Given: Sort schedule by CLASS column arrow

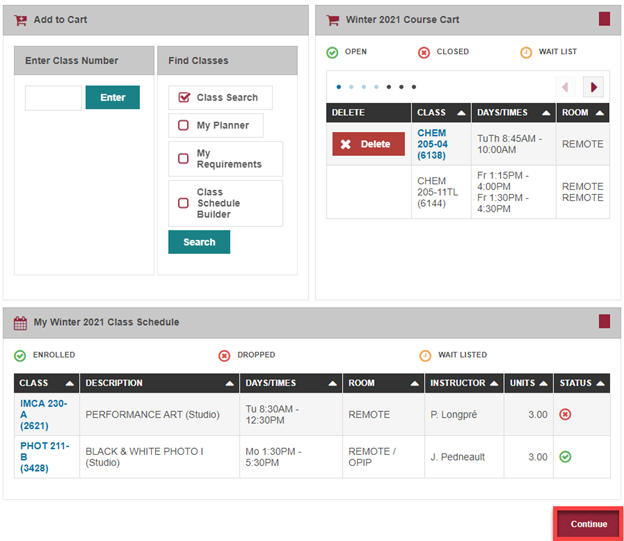Looking at the screenshot, I should (x=70, y=383).
